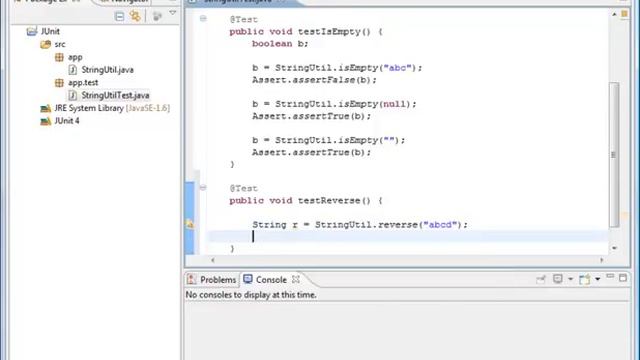Click the 'public void testReverse()' line
The width and height of the screenshot is (640, 360).
[306, 200]
